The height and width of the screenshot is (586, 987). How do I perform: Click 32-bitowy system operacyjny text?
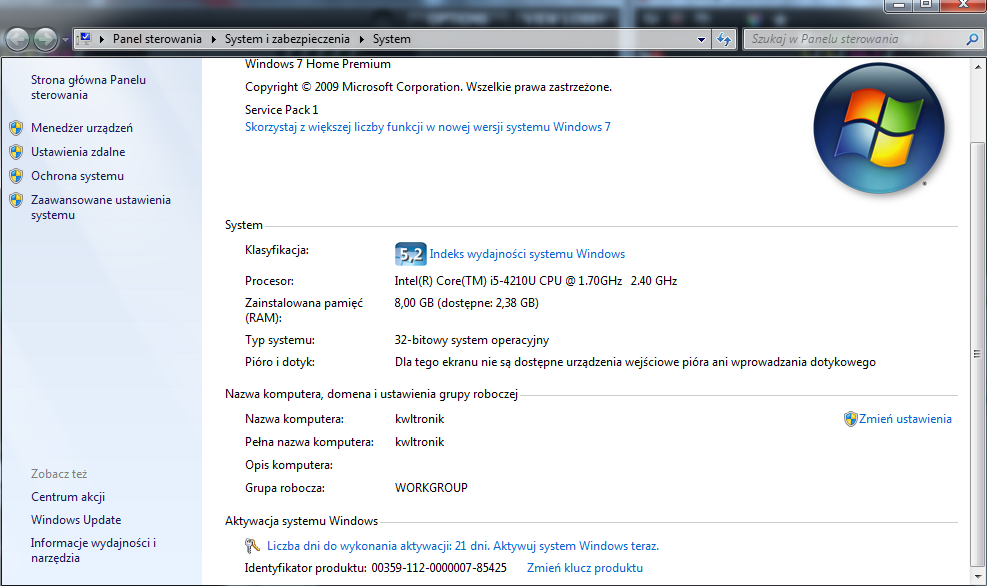pyautogui.click(x=471, y=340)
